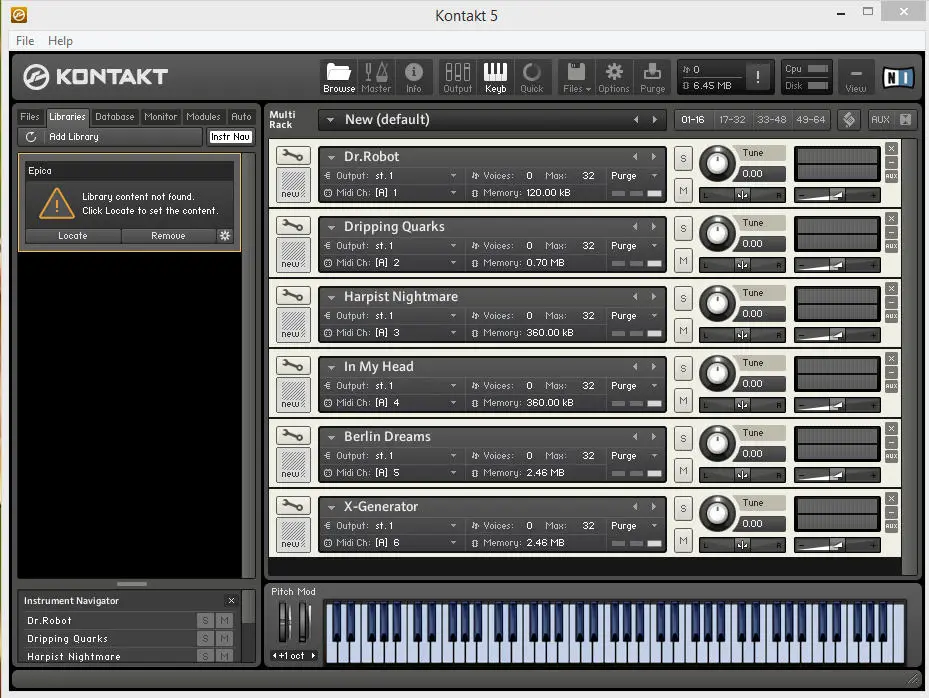Screen dimensions: 929x698
Task: Mute the Dr.Robot instrument
Action: [x=683, y=191]
